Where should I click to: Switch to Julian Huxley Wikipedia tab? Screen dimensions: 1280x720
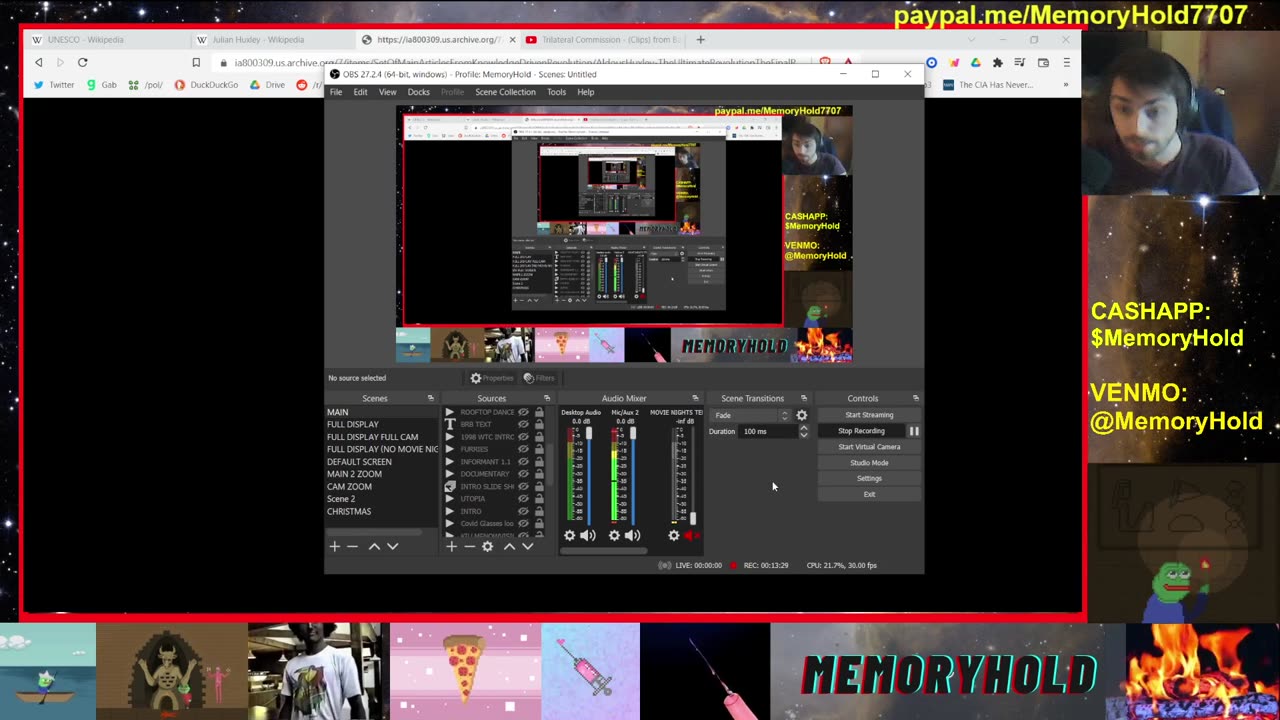click(272, 40)
